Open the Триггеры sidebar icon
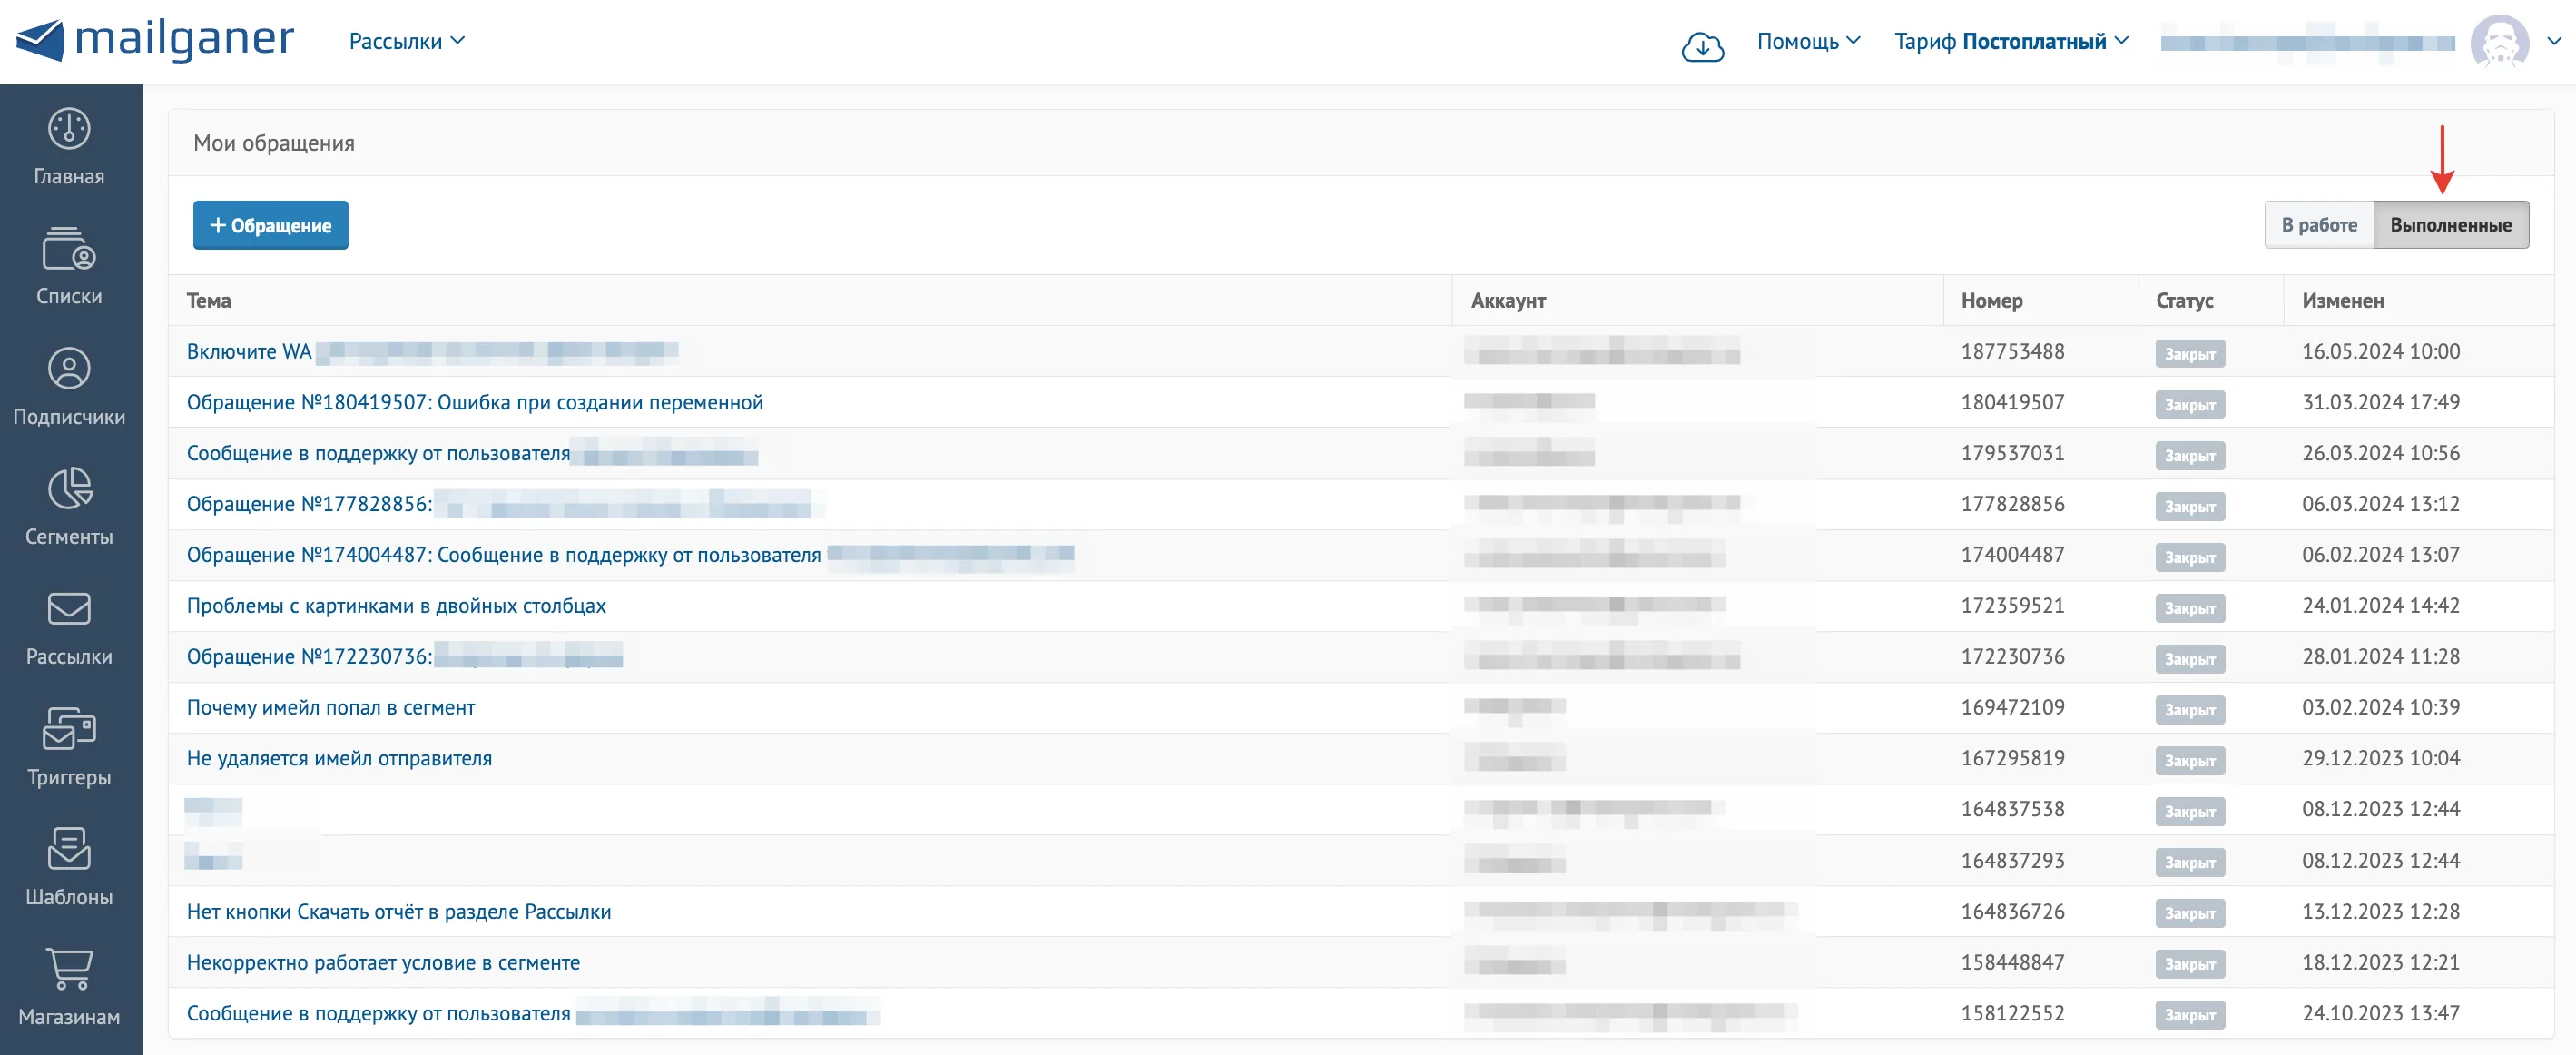The image size is (2576, 1055). pyautogui.click(x=69, y=729)
